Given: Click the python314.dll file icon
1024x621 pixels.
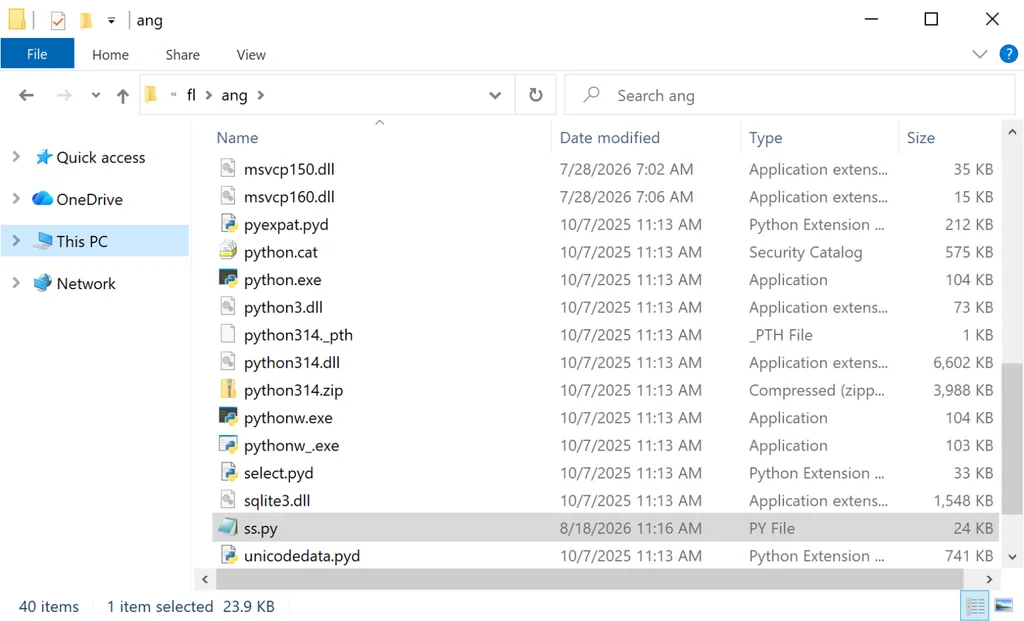Looking at the screenshot, I should pyautogui.click(x=227, y=362).
